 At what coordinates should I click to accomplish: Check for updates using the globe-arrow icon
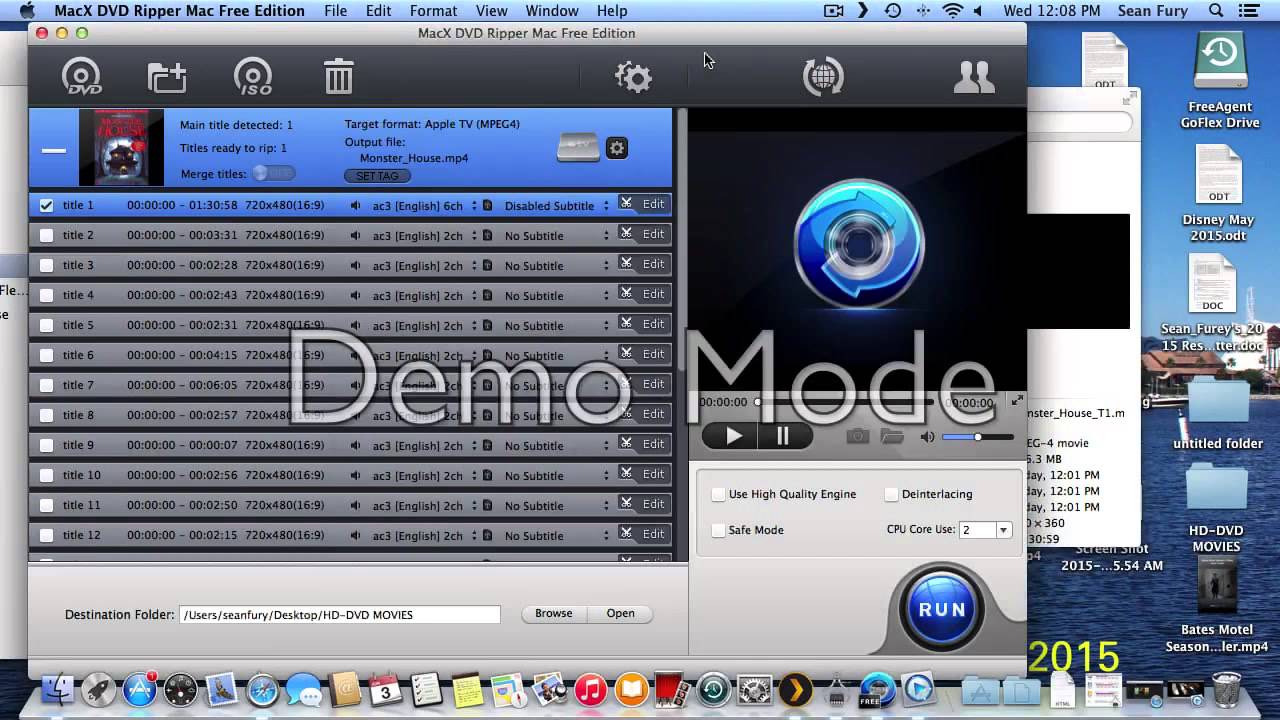823,77
